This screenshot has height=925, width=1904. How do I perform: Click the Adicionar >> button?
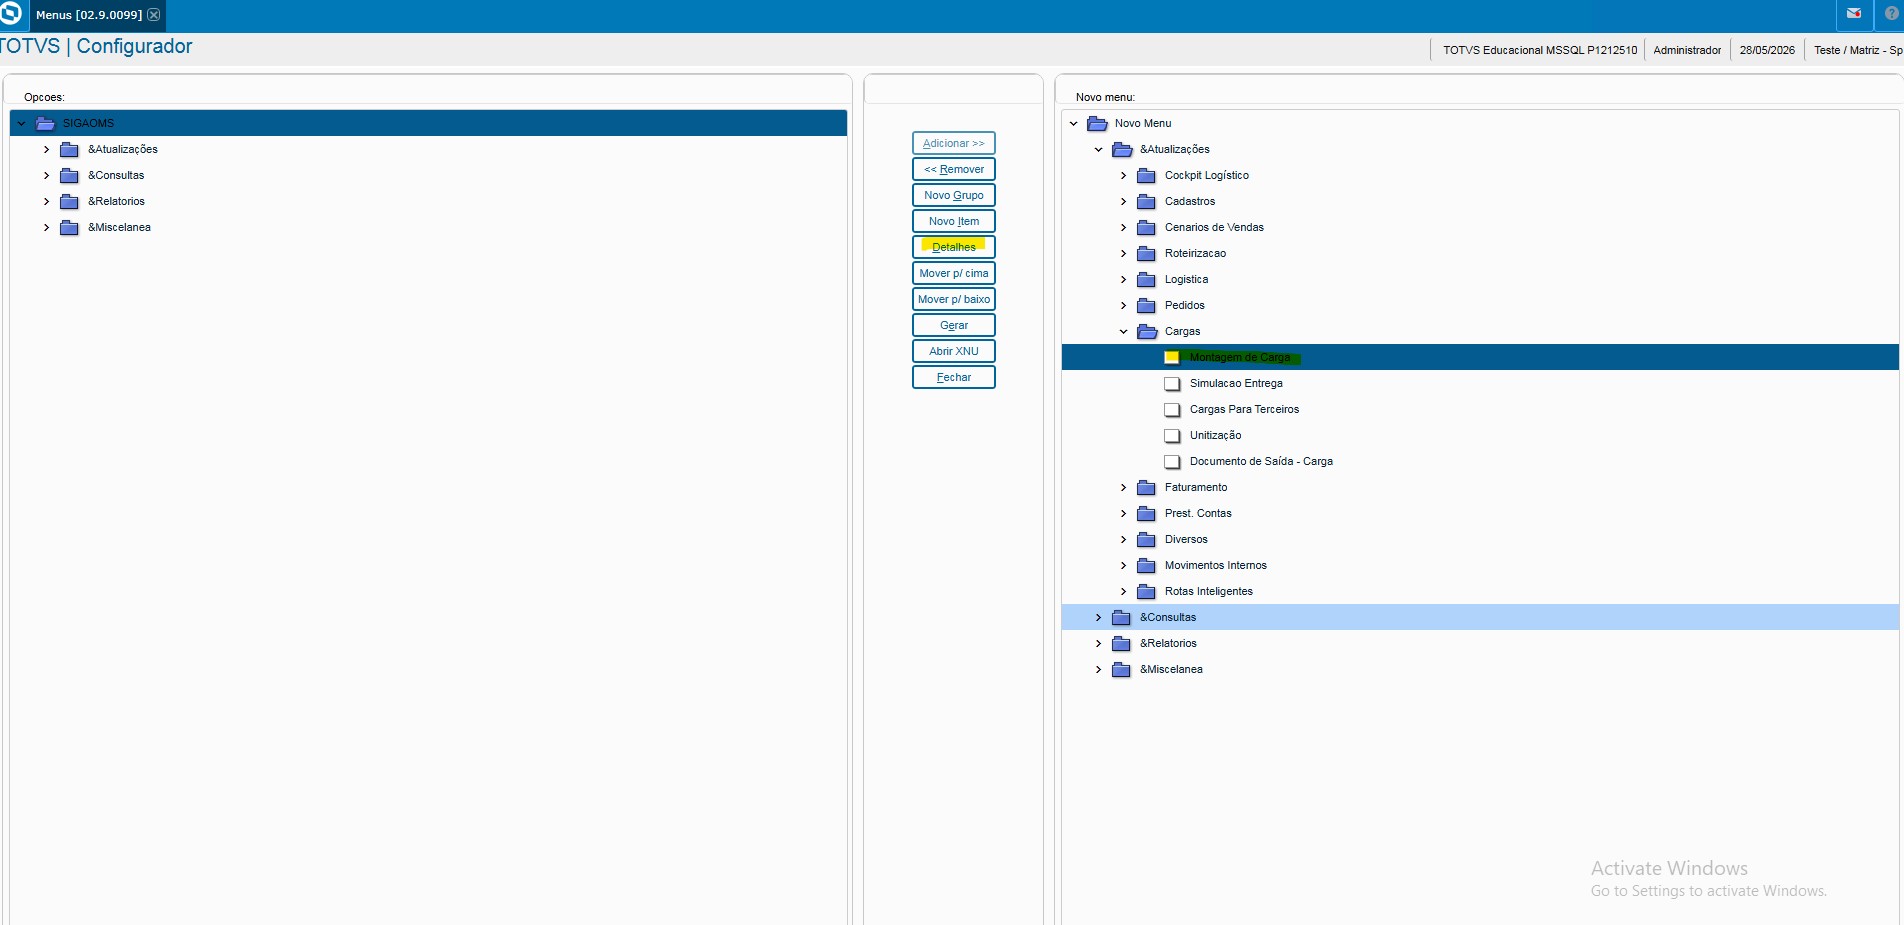pos(954,143)
